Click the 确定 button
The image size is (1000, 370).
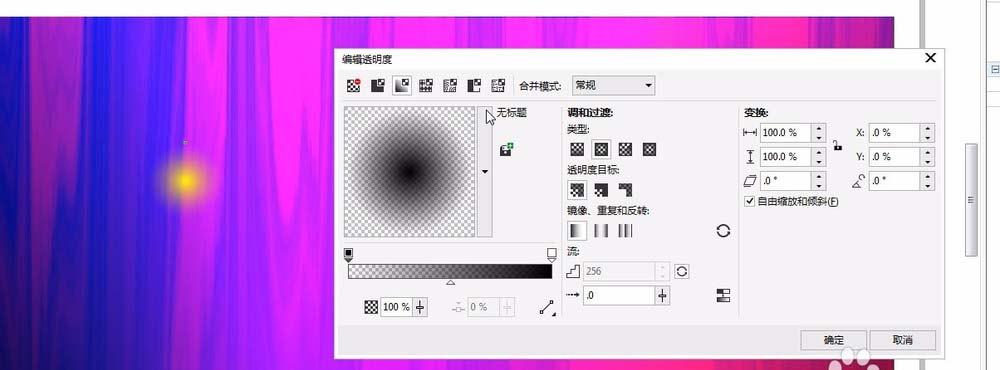[x=834, y=340]
